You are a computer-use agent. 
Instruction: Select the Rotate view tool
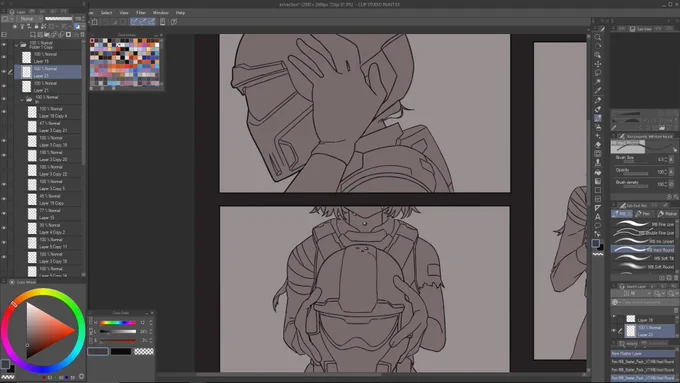pyautogui.click(x=598, y=46)
